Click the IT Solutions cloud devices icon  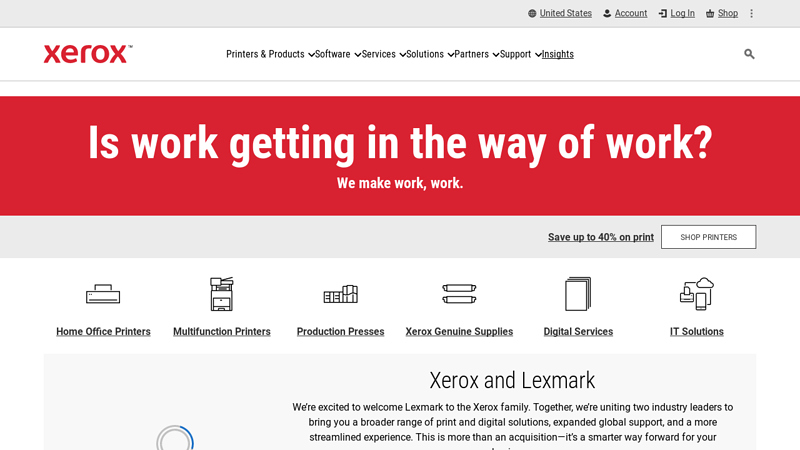(x=697, y=294)
